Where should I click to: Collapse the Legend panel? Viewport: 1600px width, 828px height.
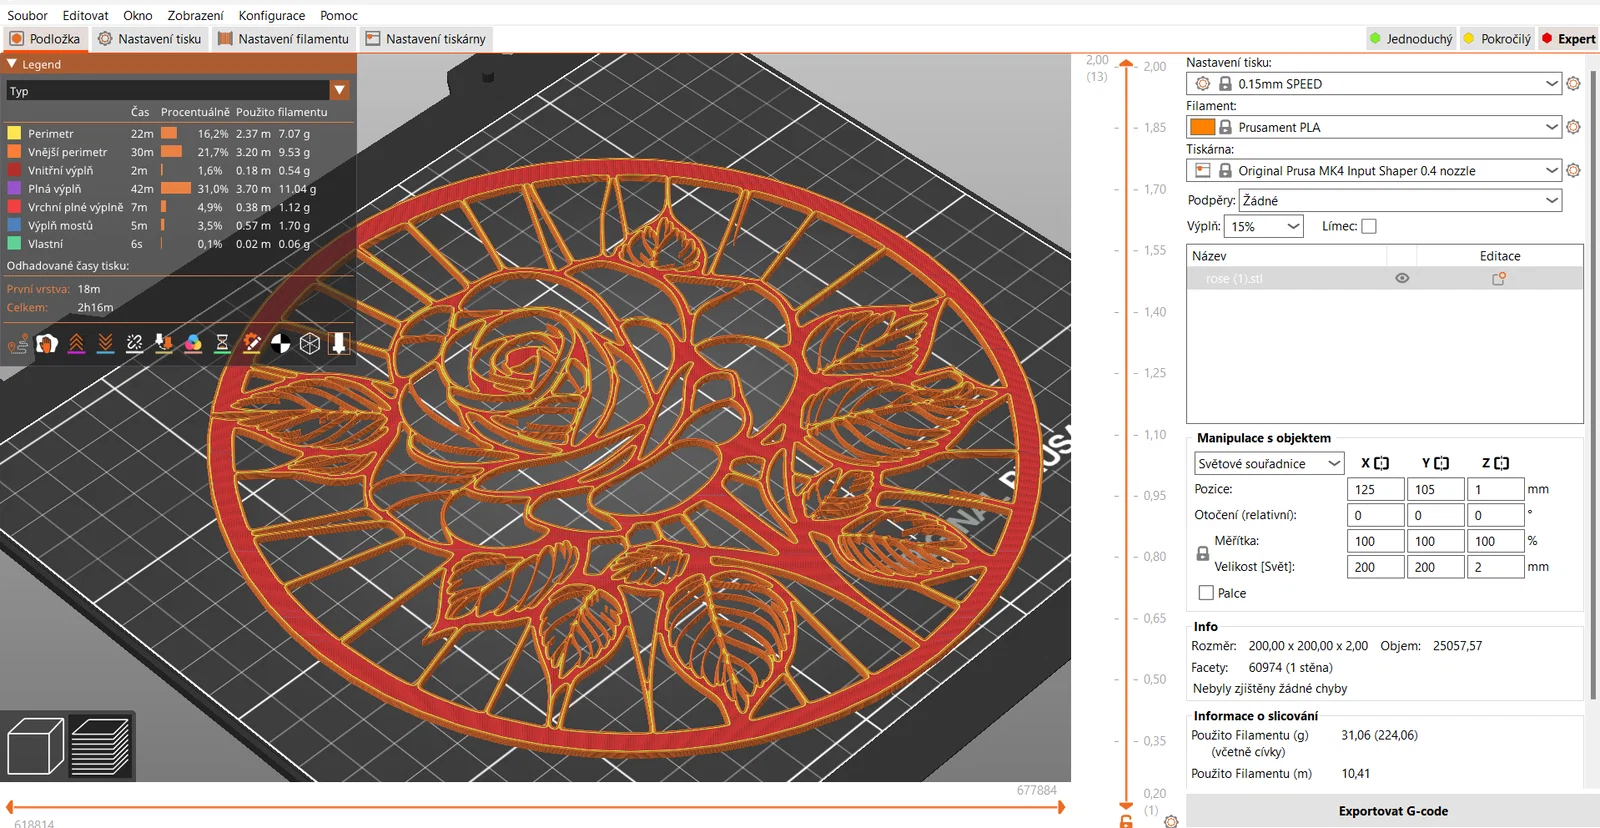(12, 64)
